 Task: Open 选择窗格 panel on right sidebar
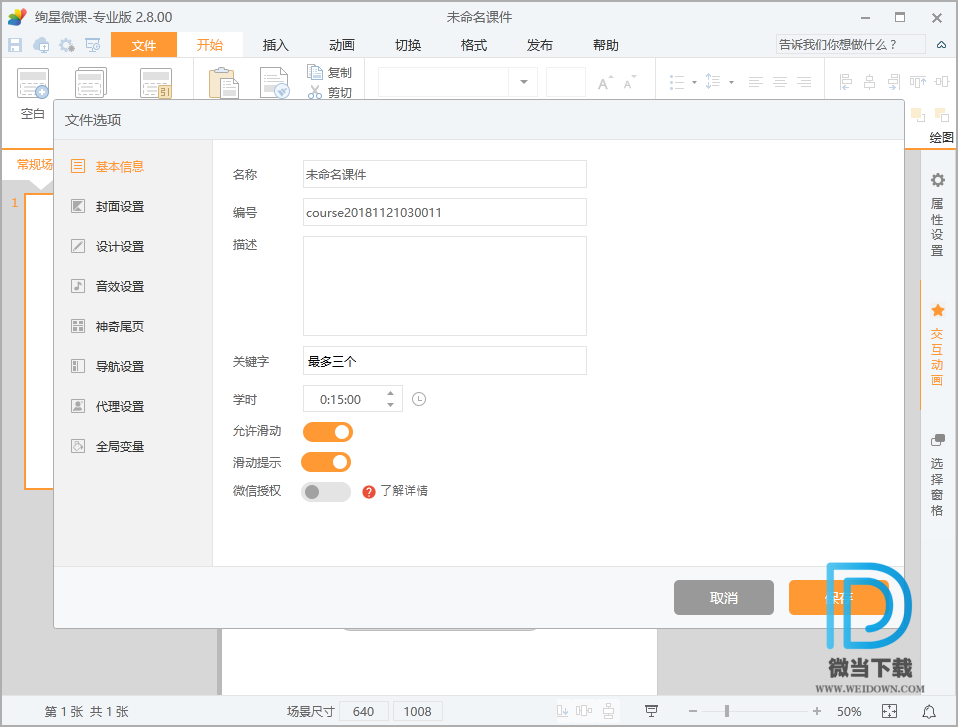[937, 475]
